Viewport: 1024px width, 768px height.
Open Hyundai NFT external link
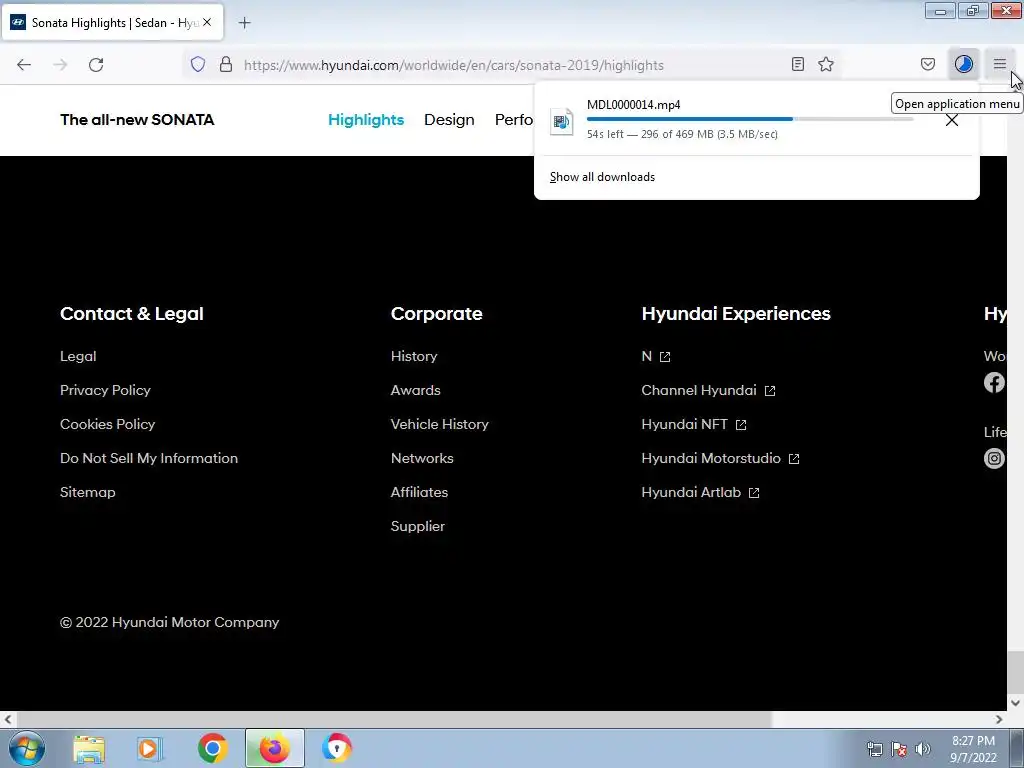[x=694, y=424]
